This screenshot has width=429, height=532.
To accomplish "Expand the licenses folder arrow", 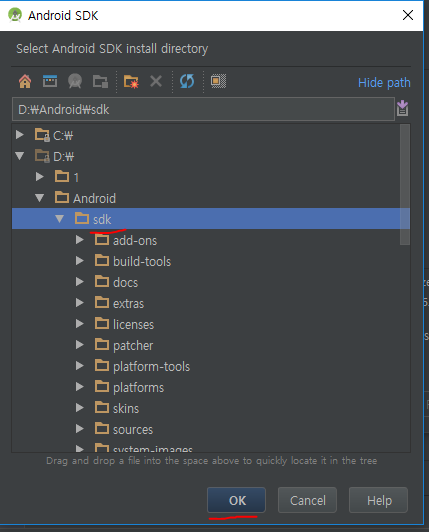I will click(80, 324).
